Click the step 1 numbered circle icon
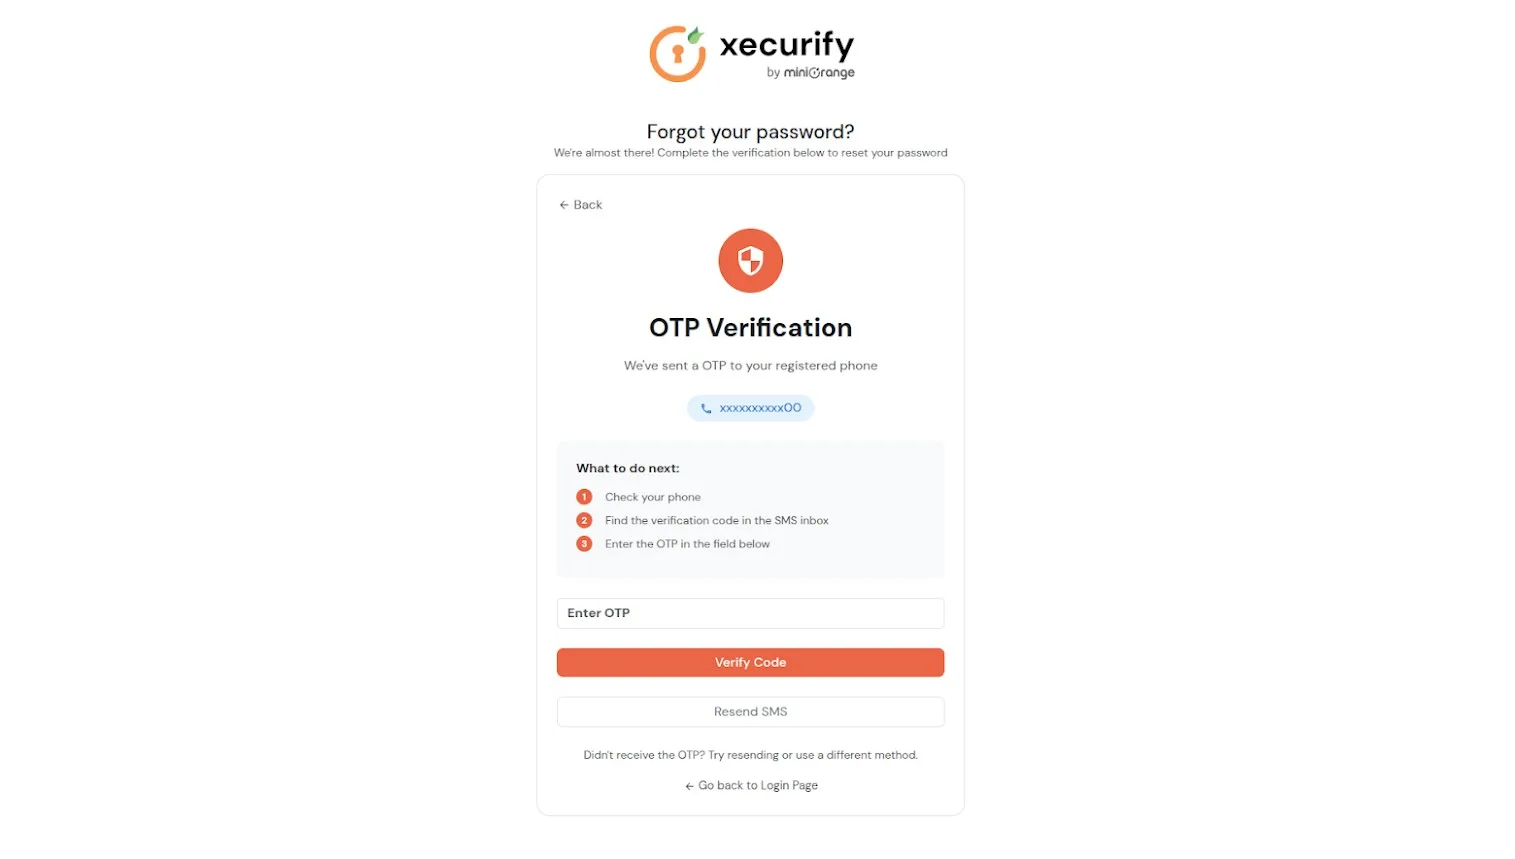Image resolution: width=1515 pixels, height=859 pixels. pos(584,496)
